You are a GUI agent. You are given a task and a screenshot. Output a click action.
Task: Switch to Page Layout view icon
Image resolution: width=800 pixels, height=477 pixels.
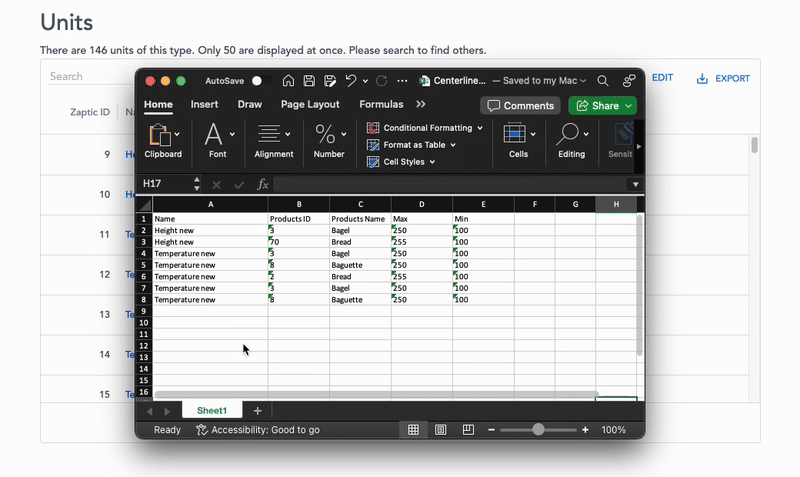coord(440,430)
